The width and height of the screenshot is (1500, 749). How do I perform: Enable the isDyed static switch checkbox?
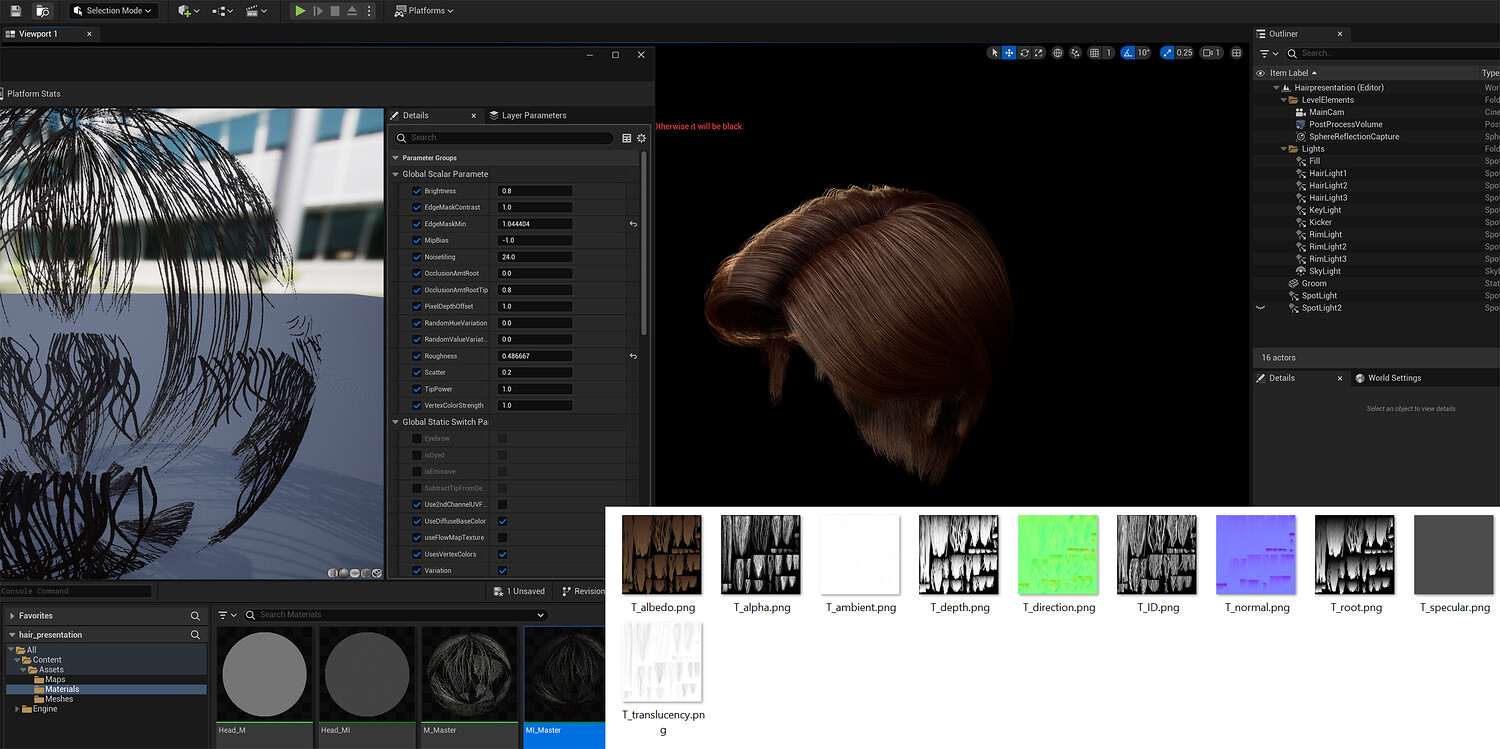point(417,455)
